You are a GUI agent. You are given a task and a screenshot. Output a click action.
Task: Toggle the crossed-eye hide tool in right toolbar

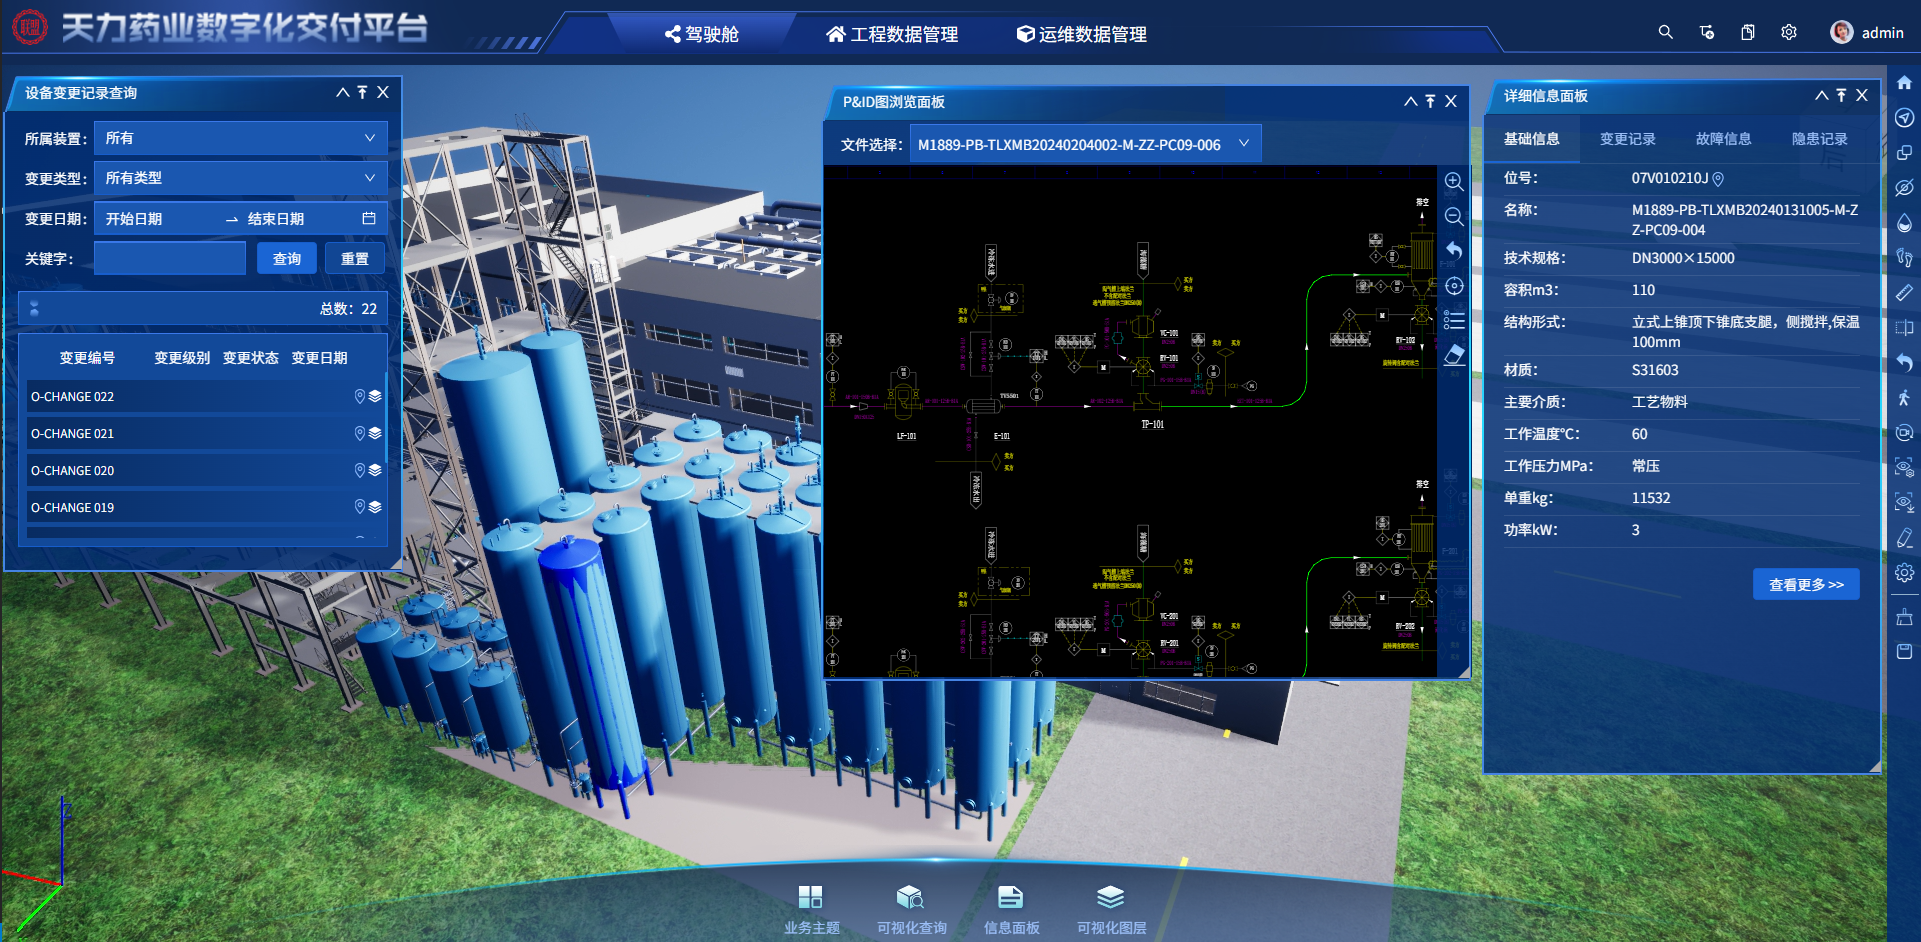coord(1904,188)
